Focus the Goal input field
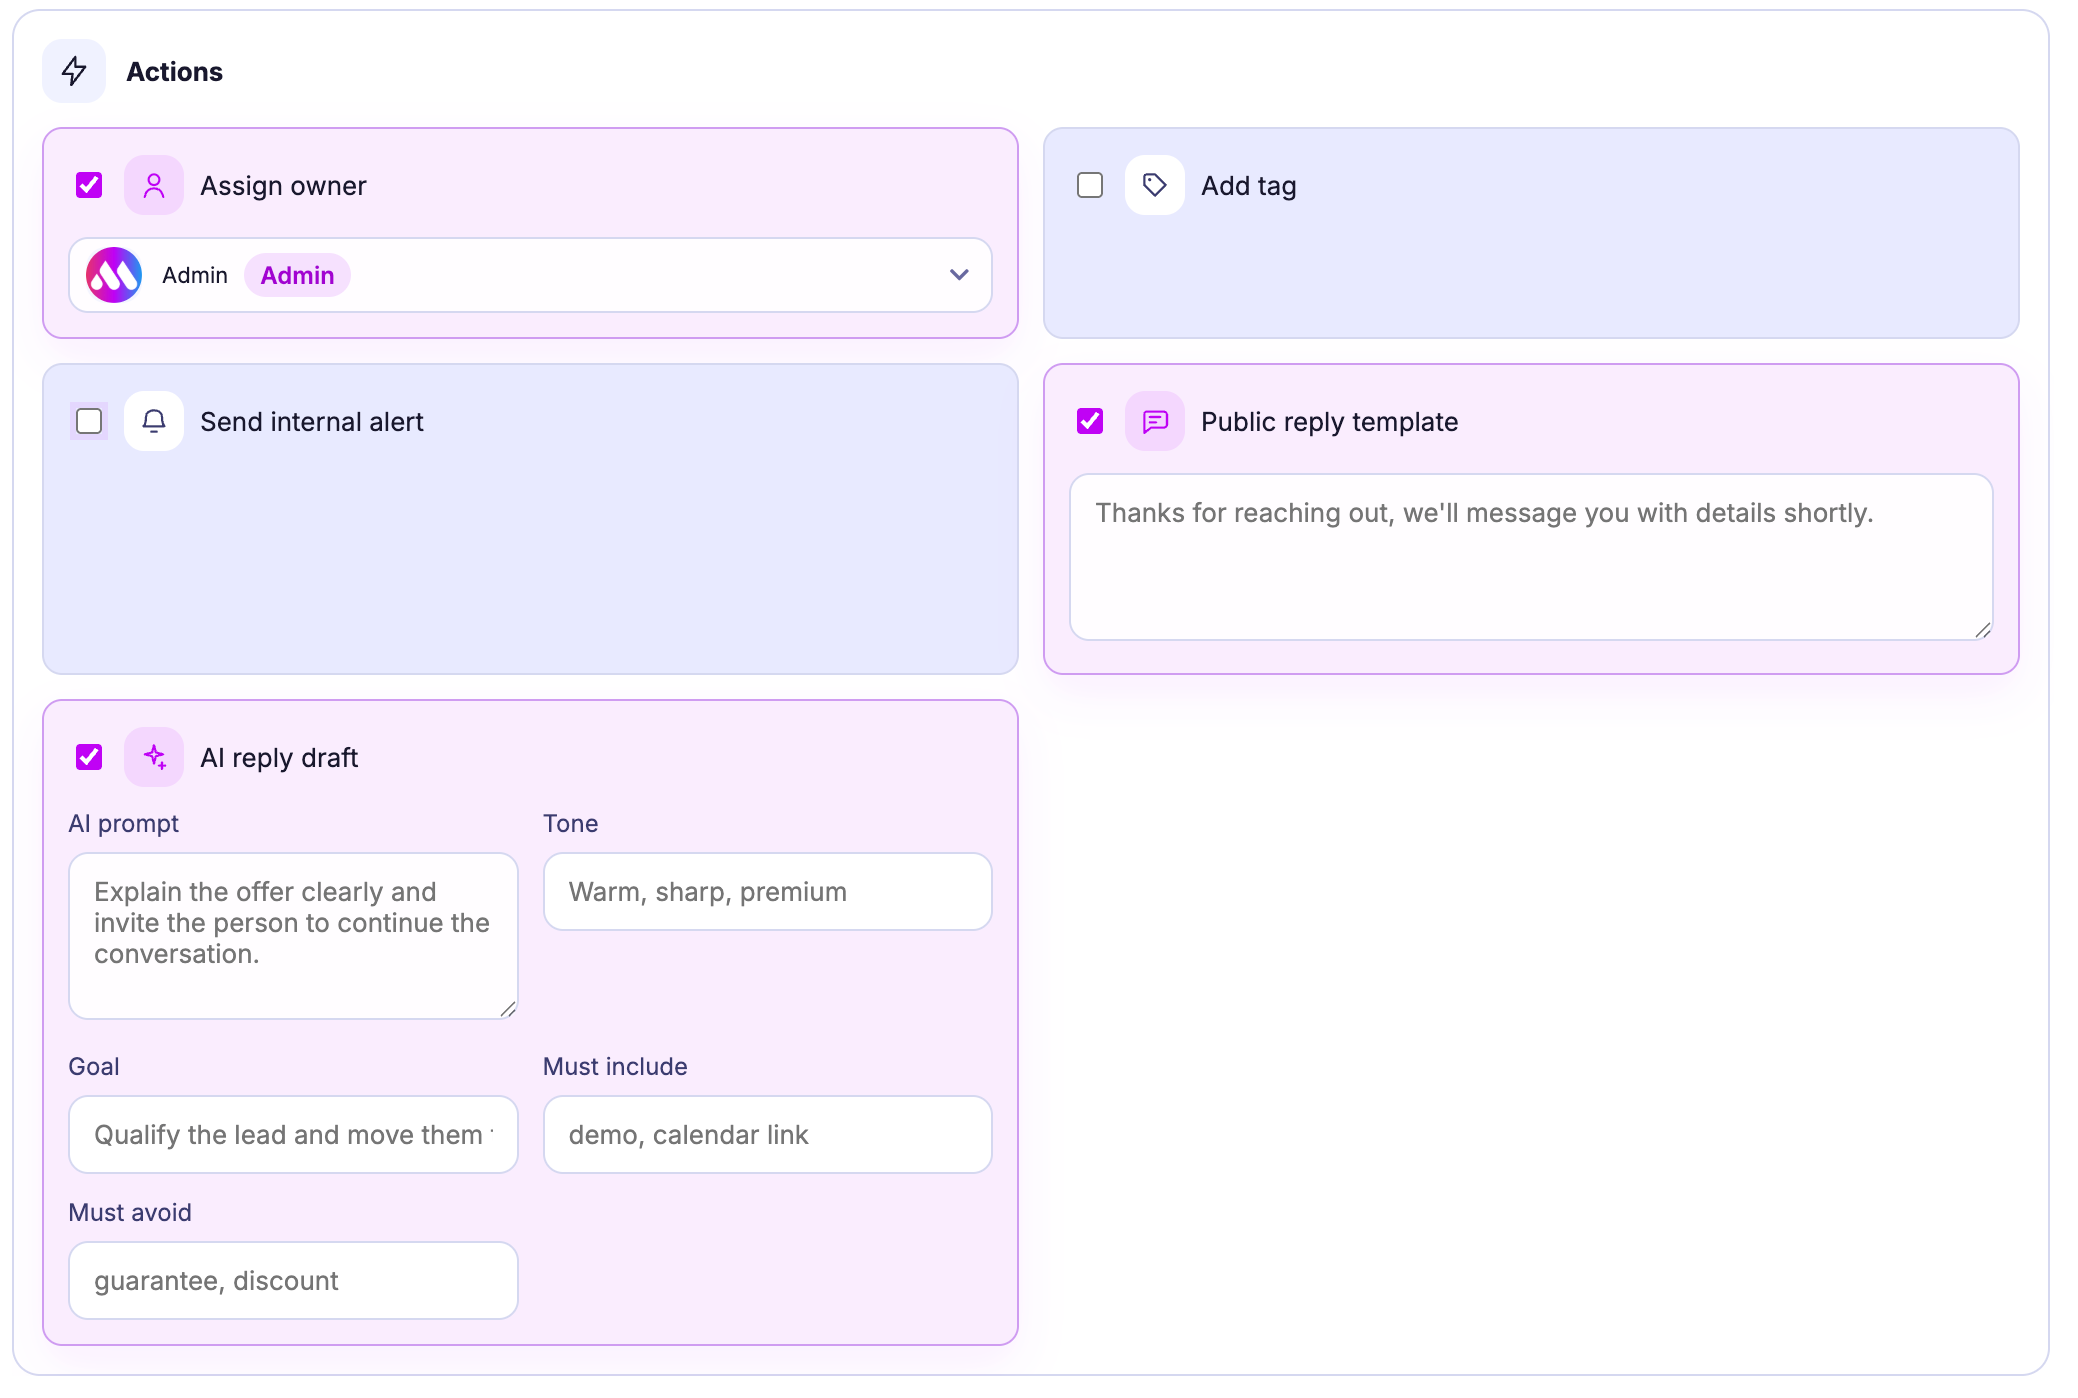The image size is (2078, 1398). point(293,1135)
